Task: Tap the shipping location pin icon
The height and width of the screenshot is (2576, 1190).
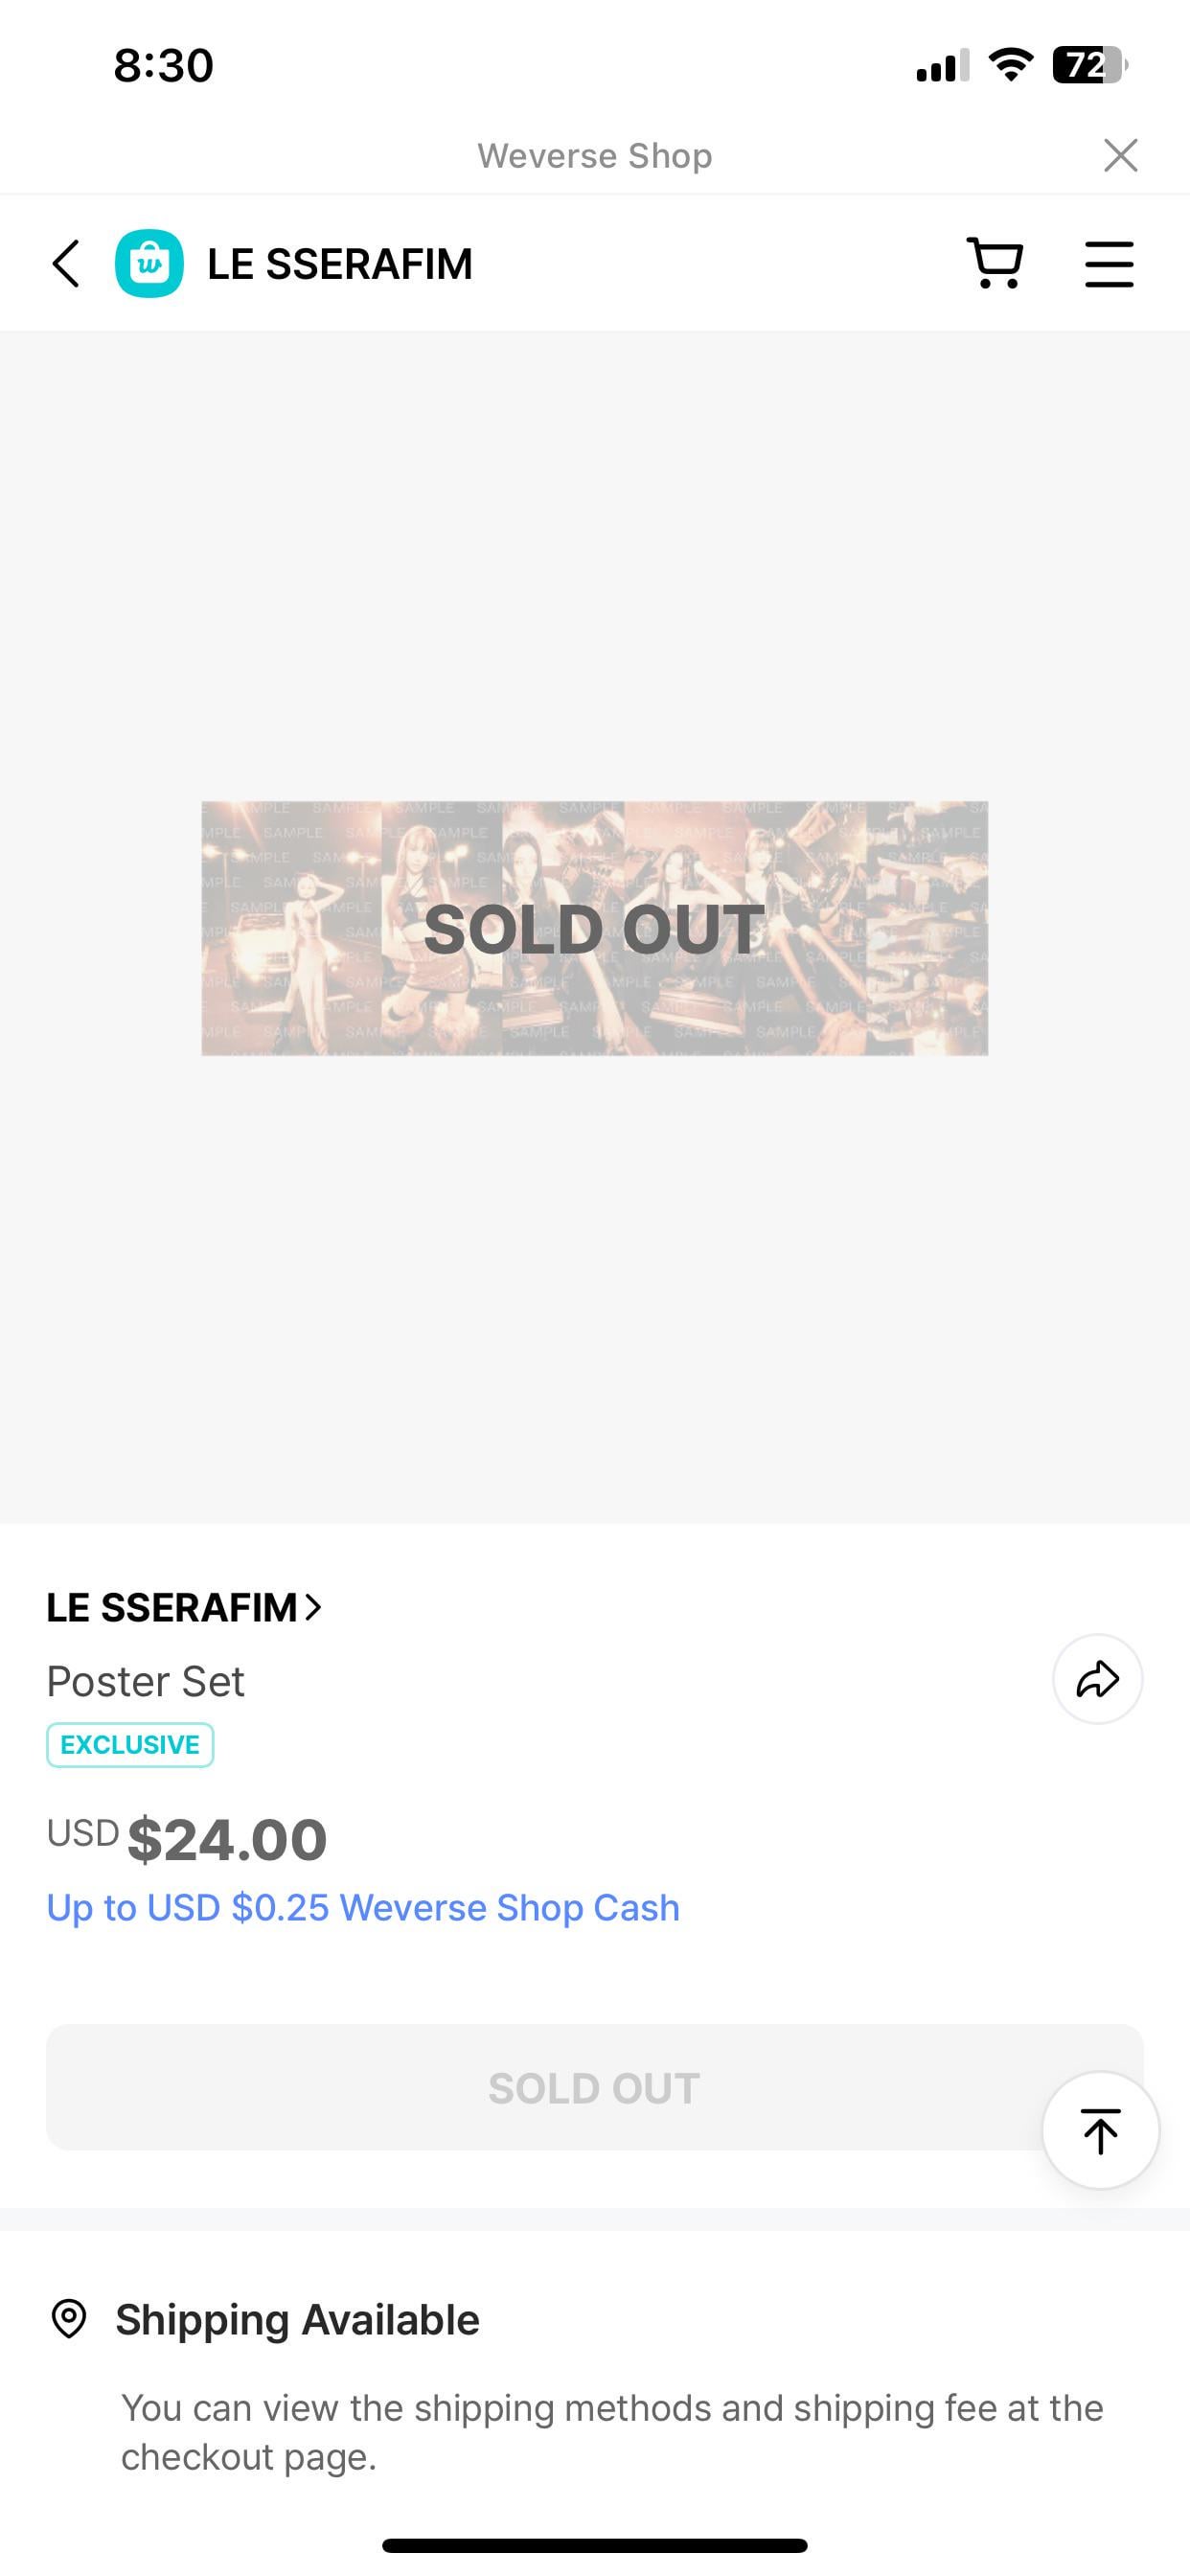Action: tap(69, 2319)
